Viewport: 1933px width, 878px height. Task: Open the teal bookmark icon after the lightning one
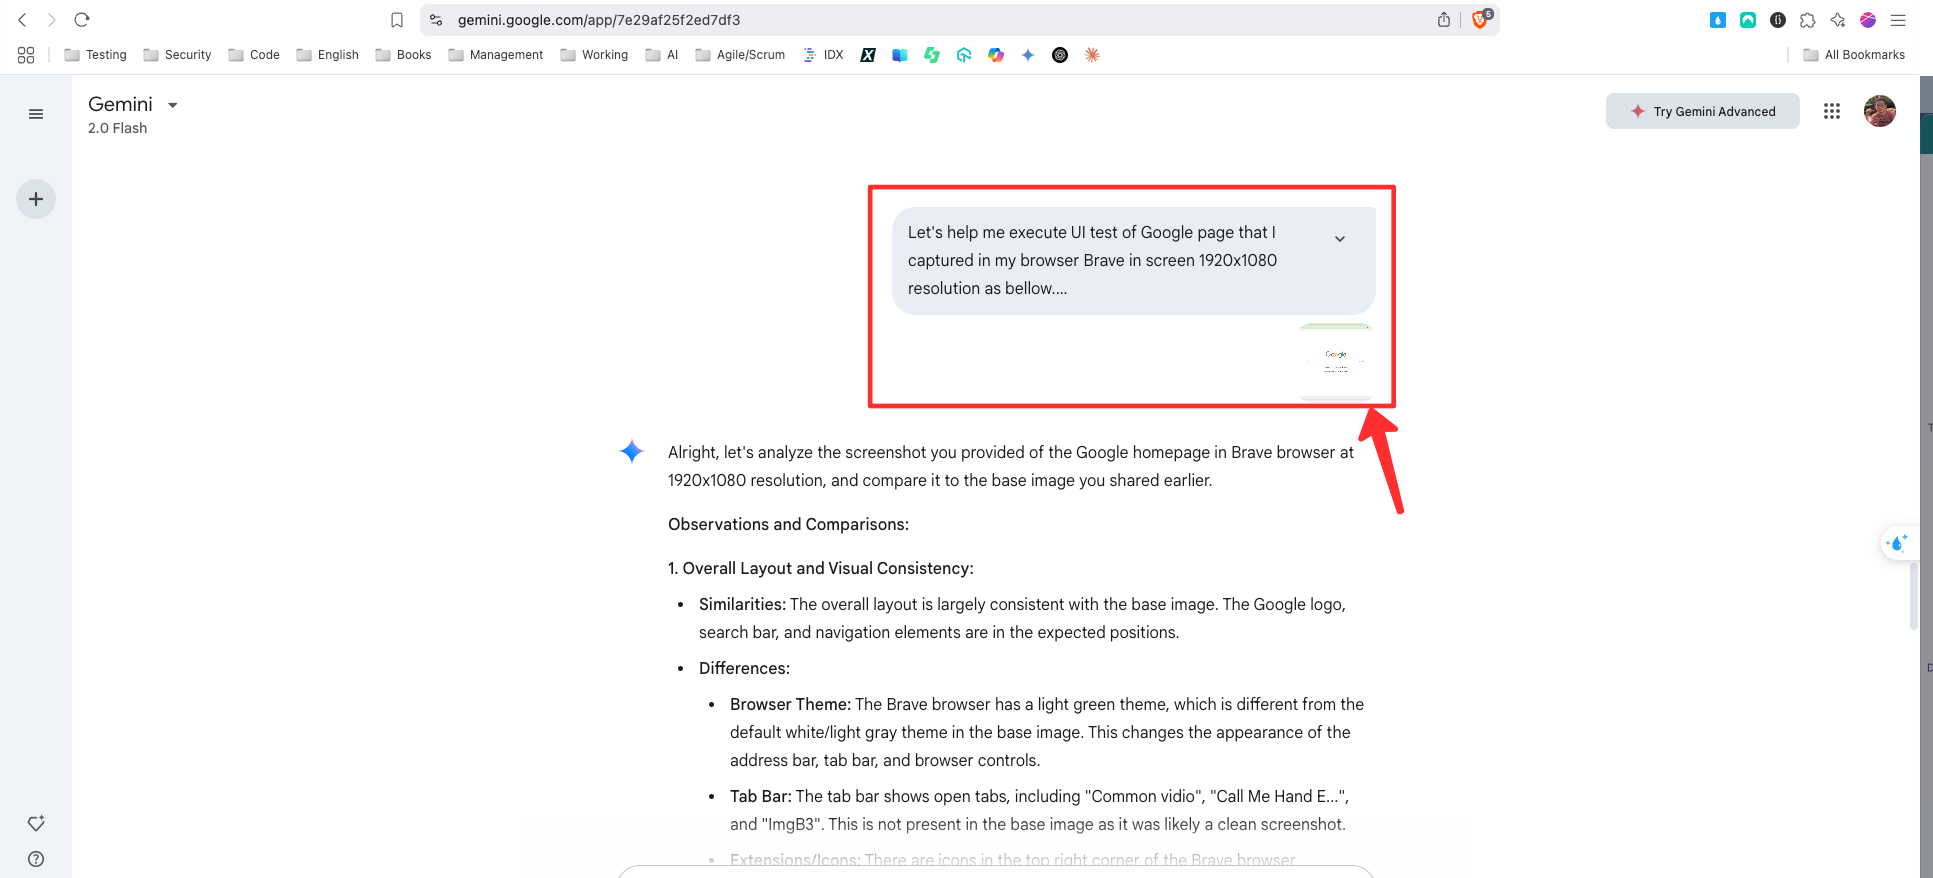tap(964, 55)
